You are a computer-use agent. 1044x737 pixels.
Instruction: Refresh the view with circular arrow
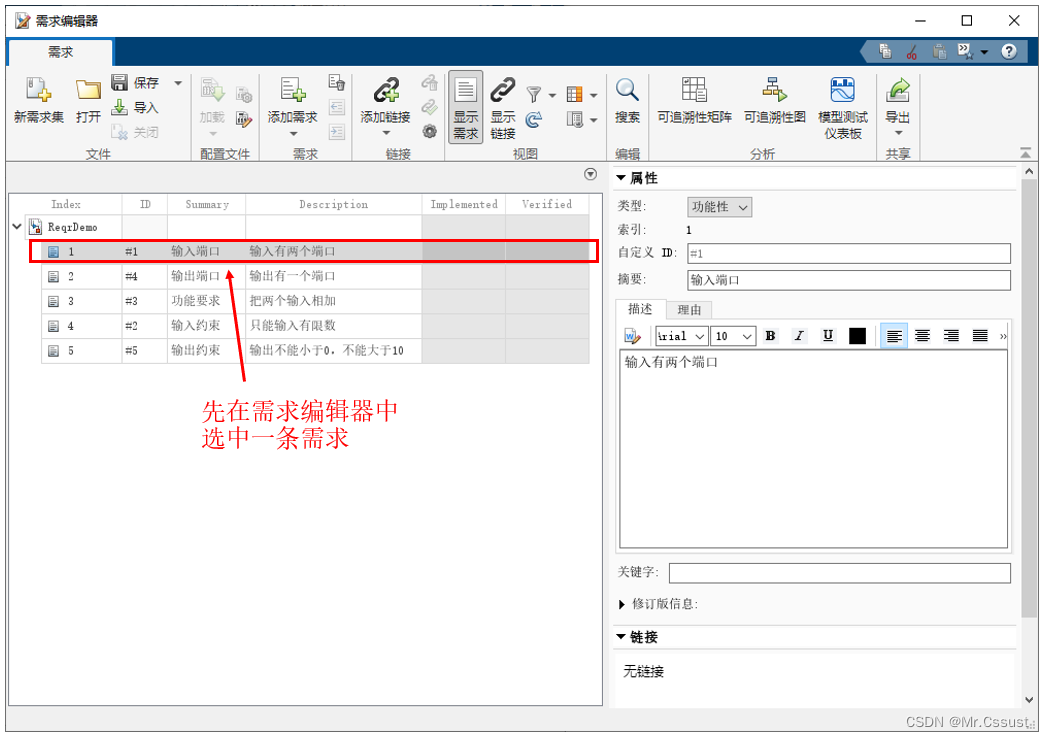(533, 120)
